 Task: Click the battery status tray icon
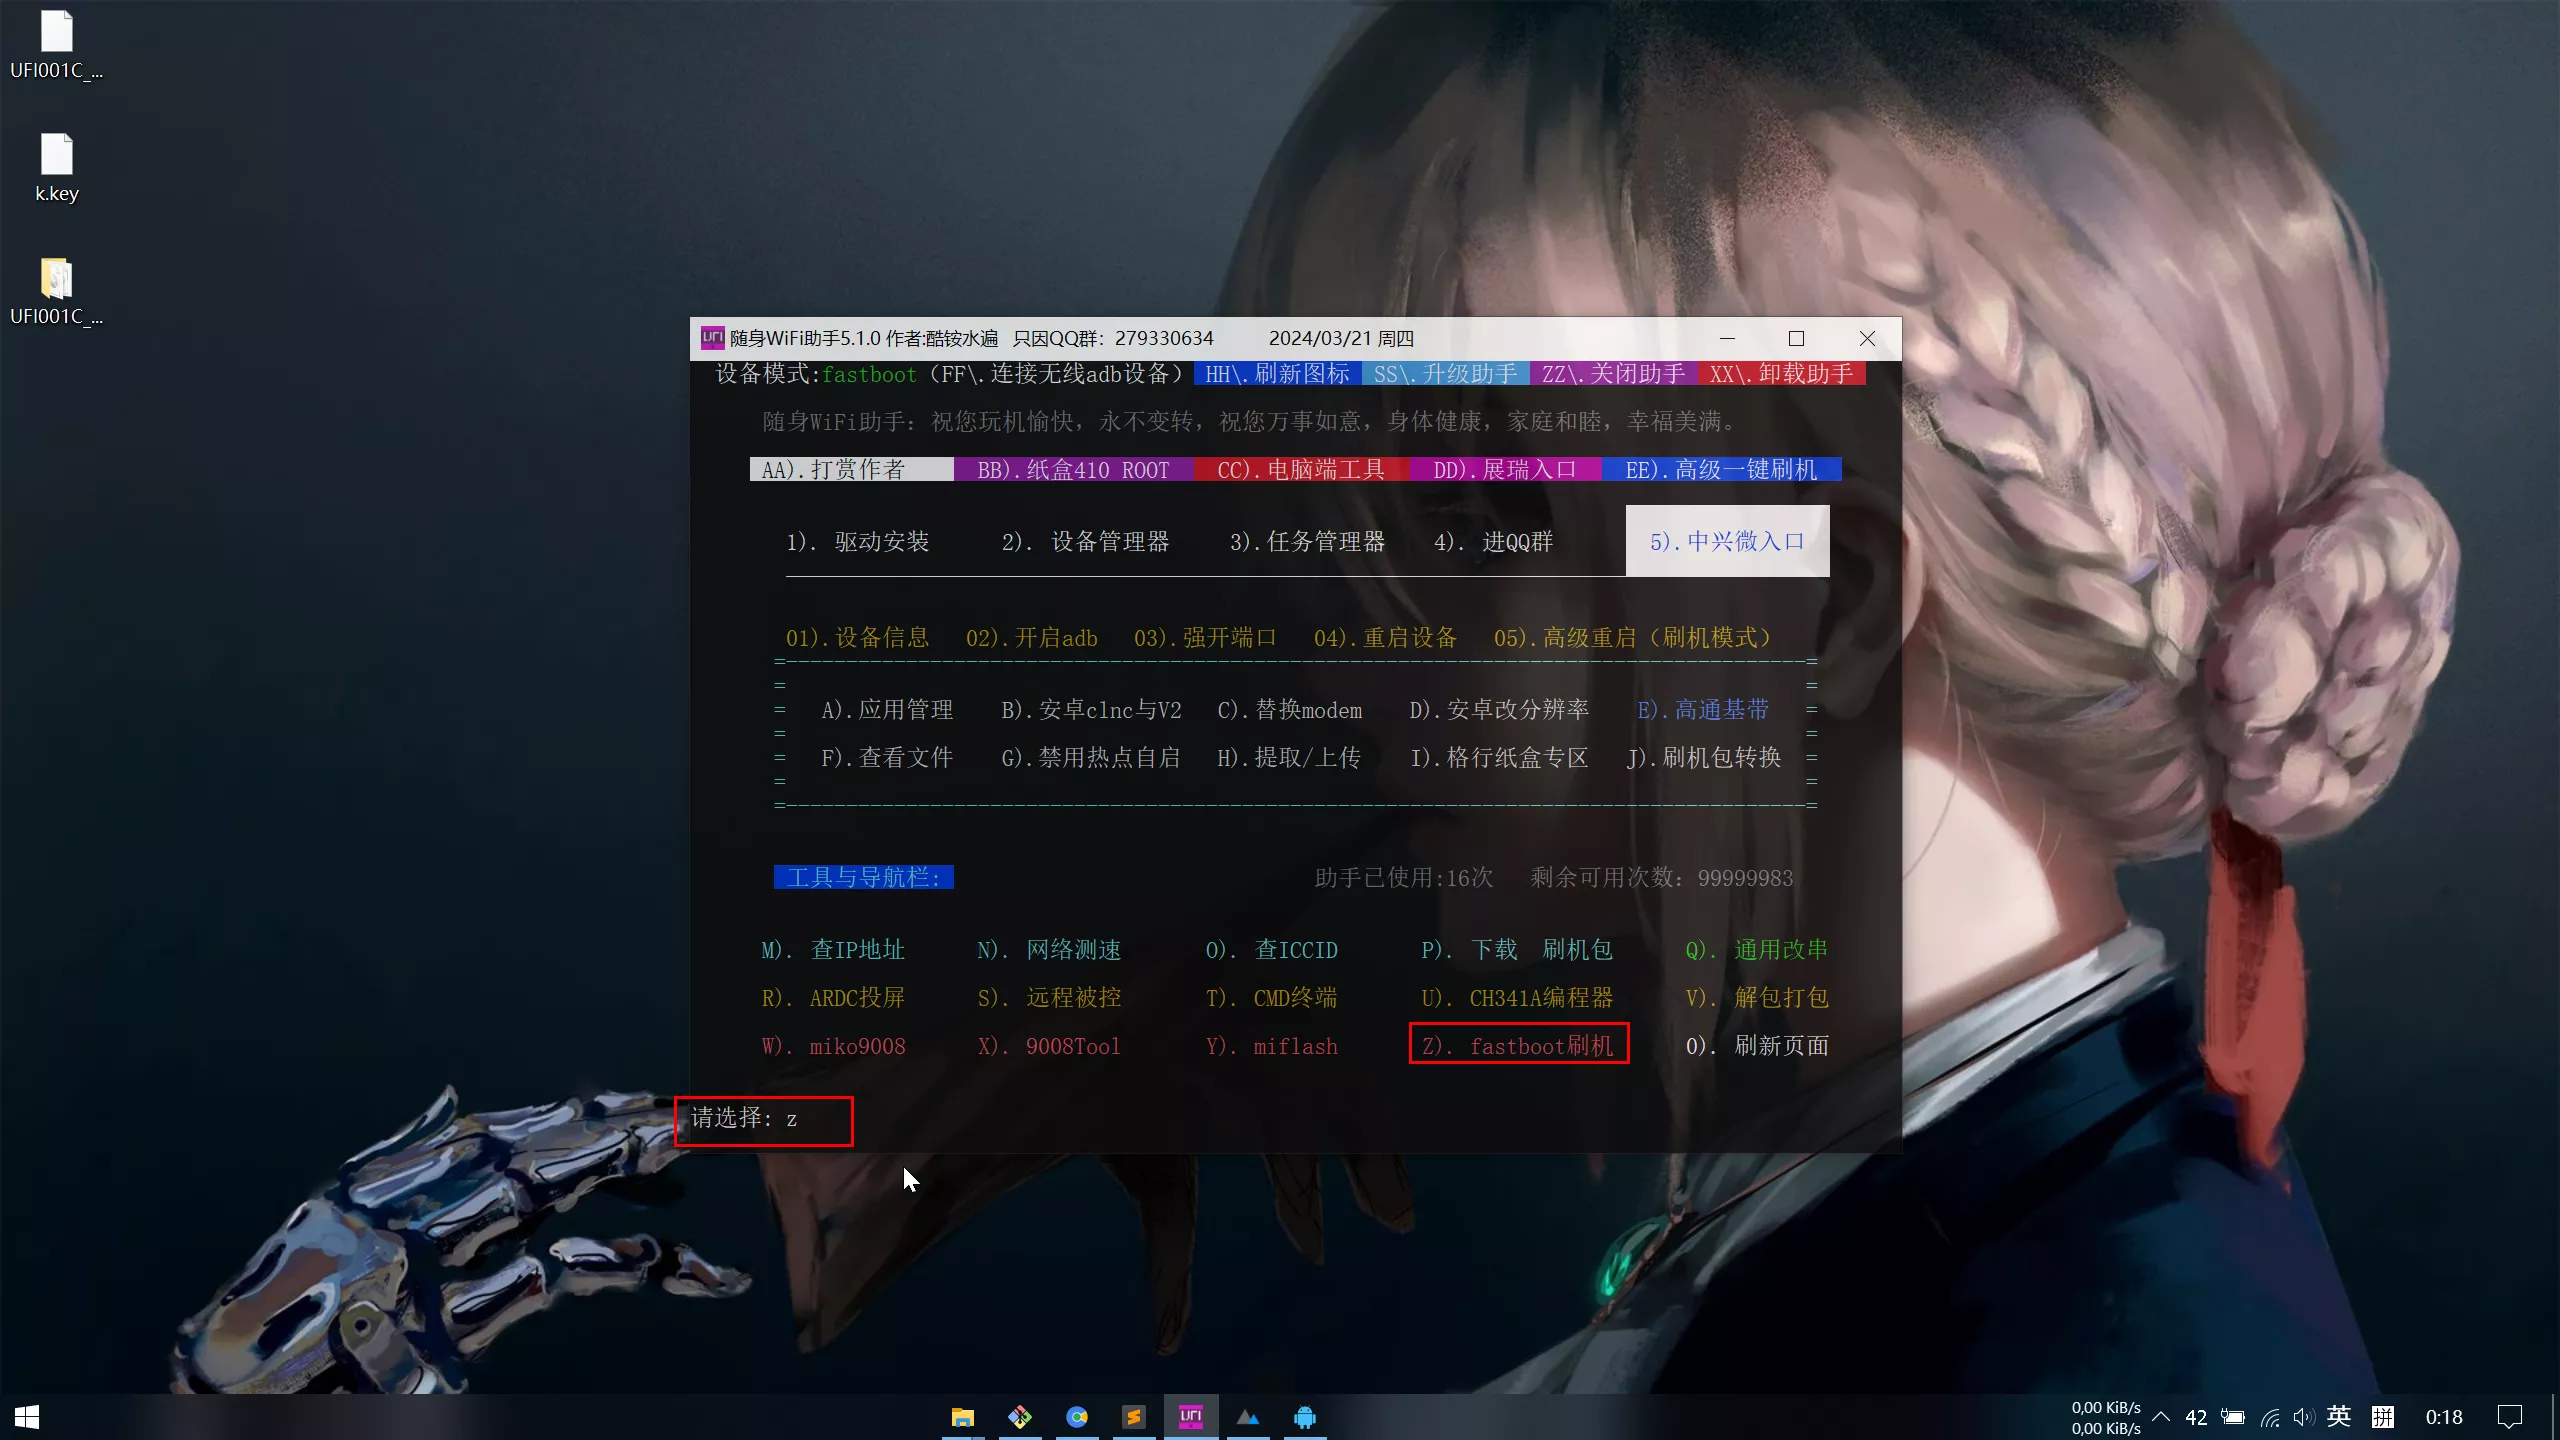2232,1417
